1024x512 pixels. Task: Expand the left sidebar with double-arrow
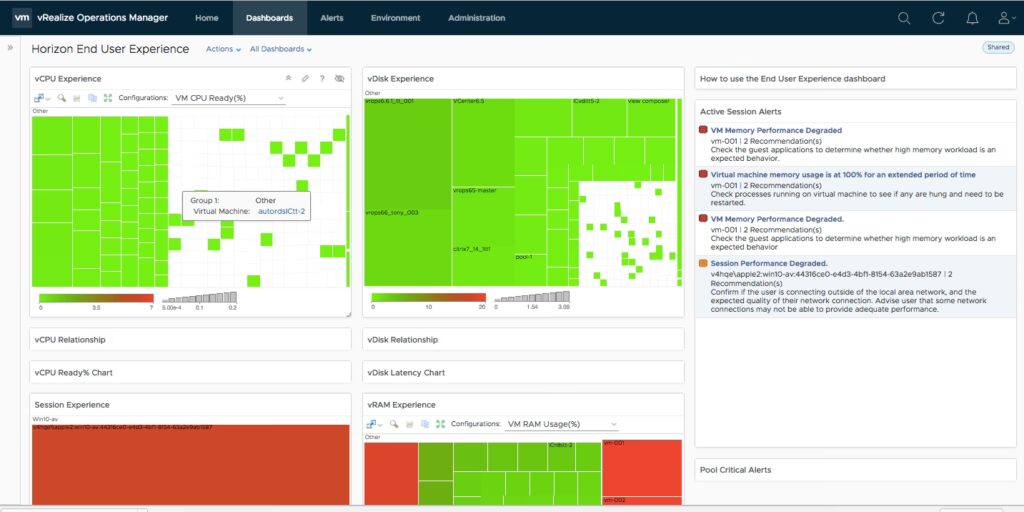10,47
